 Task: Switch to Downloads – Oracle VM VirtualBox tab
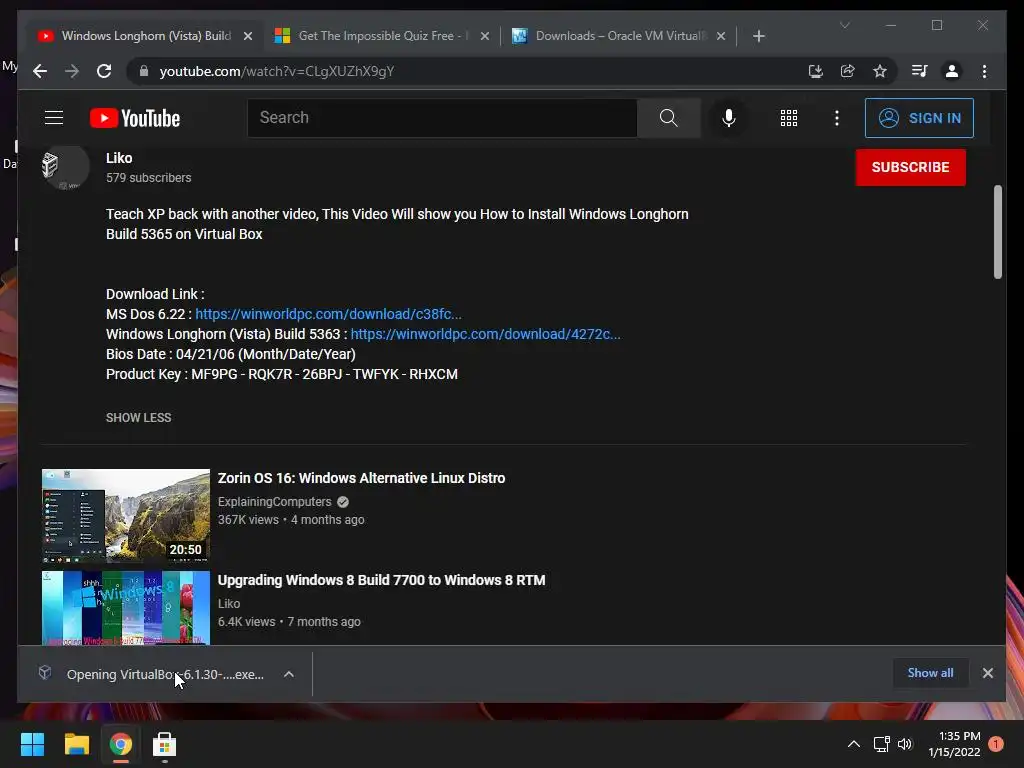click(x=617, y=36)
